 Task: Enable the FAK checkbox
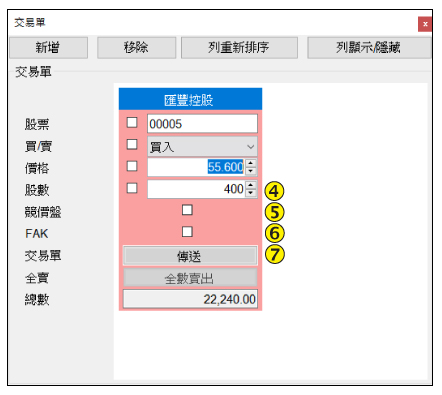coord(187,232)
